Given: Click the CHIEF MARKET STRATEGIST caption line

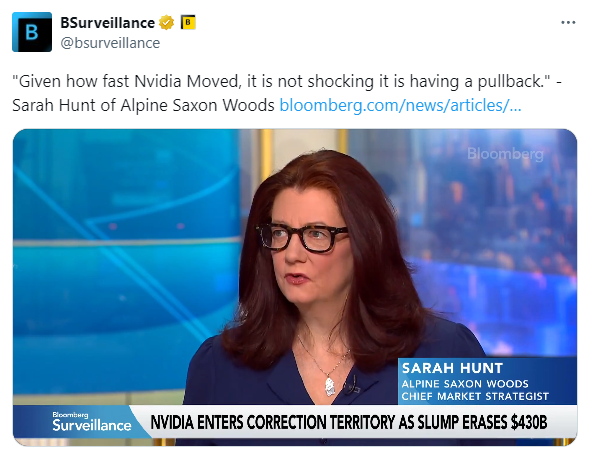Looking at the screenshot, I should pyautogui.click(x=475, y=396).
